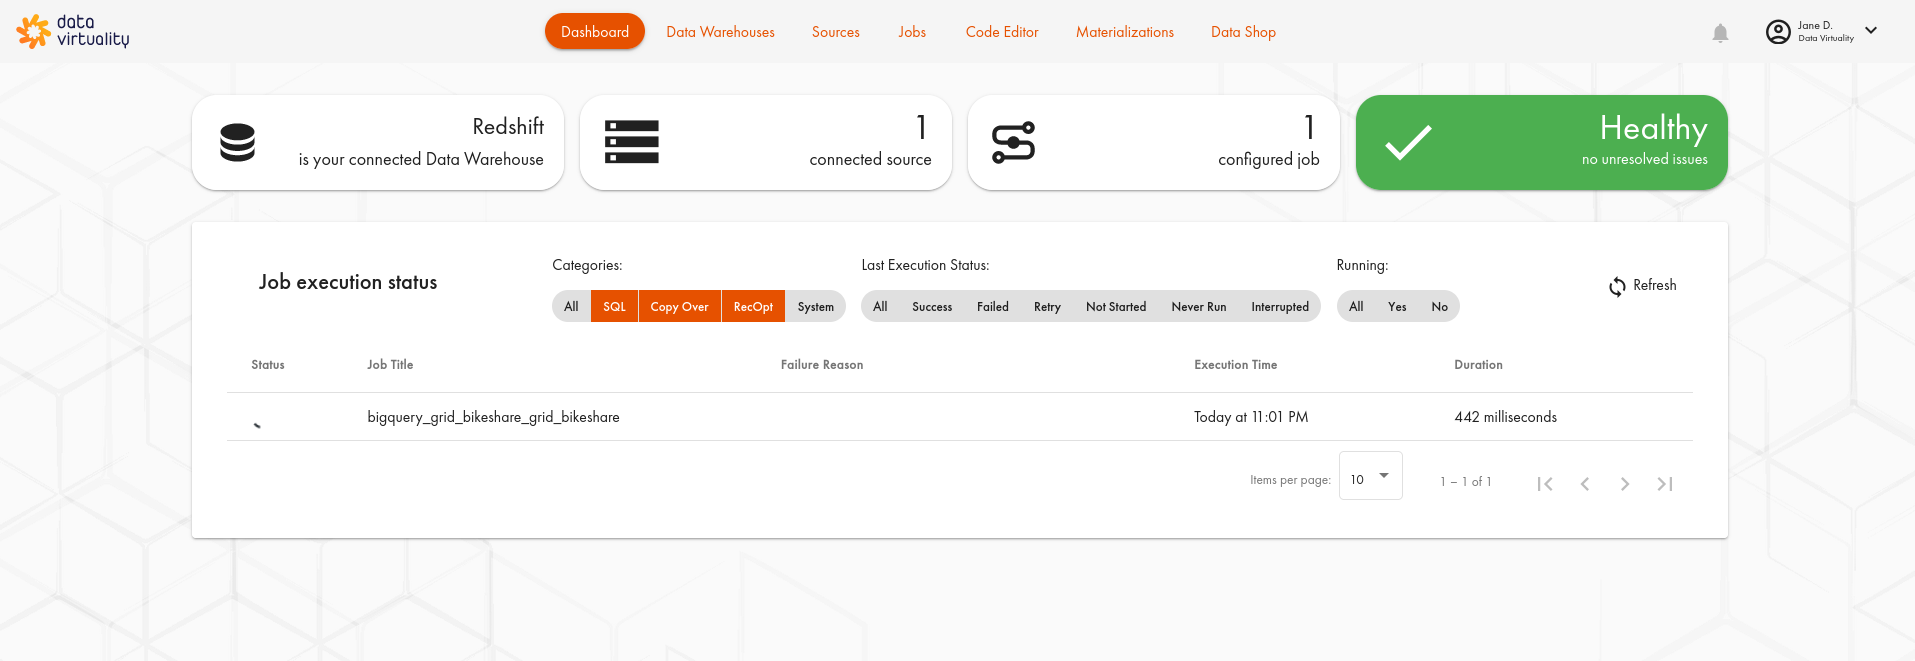Sort by the Execution Time column header
The image size is (1915, 661).
tap(1235, 365)
